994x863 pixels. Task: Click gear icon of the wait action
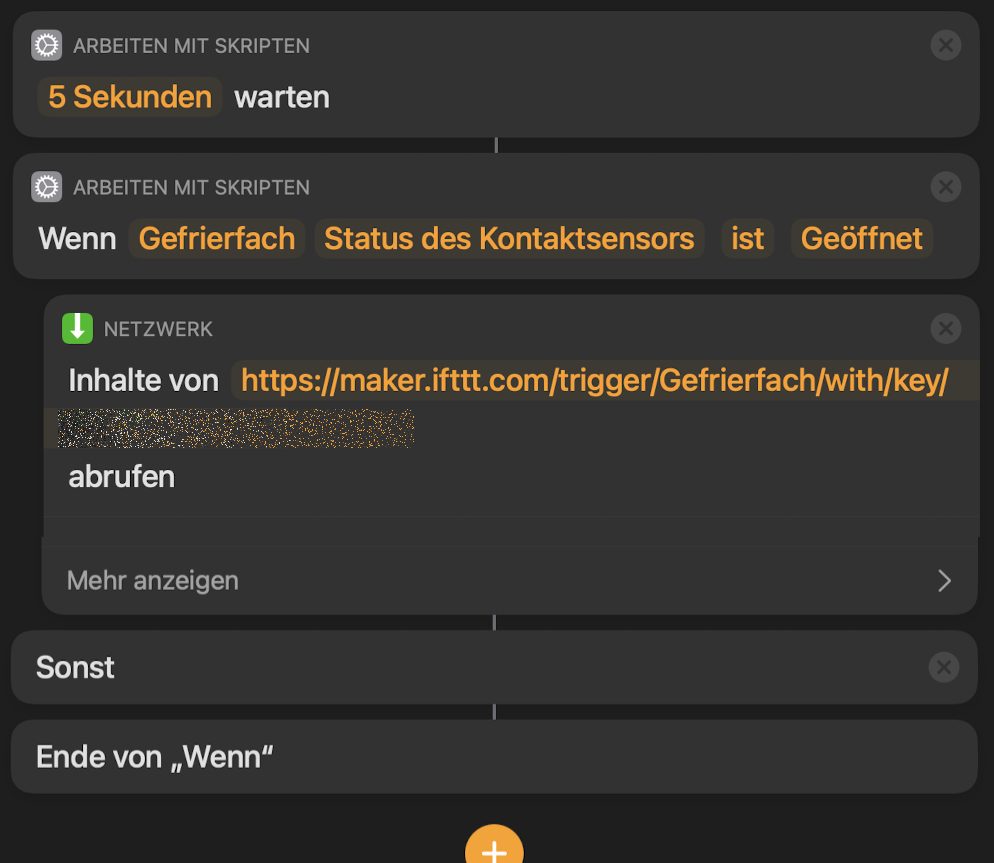tap(47, 45)
